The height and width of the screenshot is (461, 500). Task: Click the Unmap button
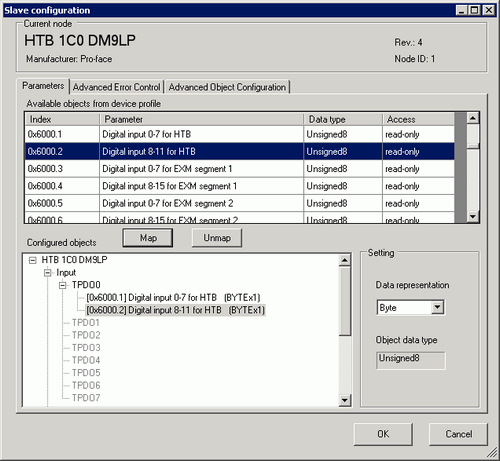pos(217,238)
